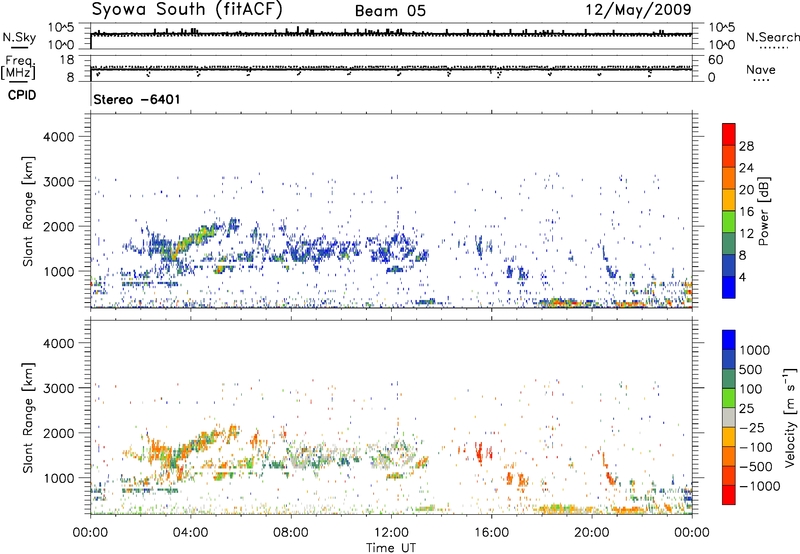The image size is (800, 554).
Task: Click the '4000' range tick in the power panel
Action: pyautogui.click(x=58, y=137)
